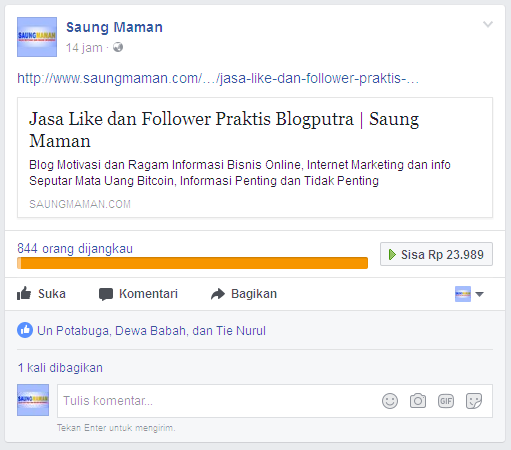Click the public globe privacy icon
Image resolution: width=511 pixels, height=450 pixels.
point(118,47)
